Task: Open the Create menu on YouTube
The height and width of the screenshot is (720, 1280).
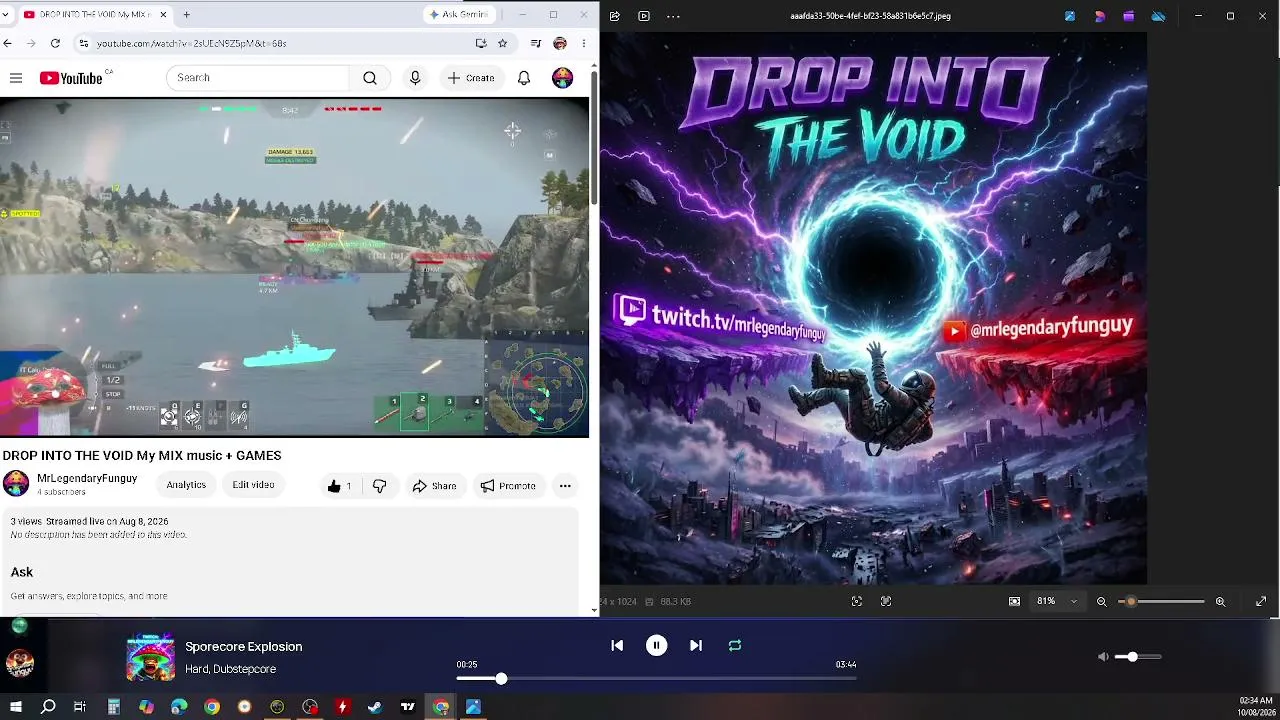Action: 471,78
